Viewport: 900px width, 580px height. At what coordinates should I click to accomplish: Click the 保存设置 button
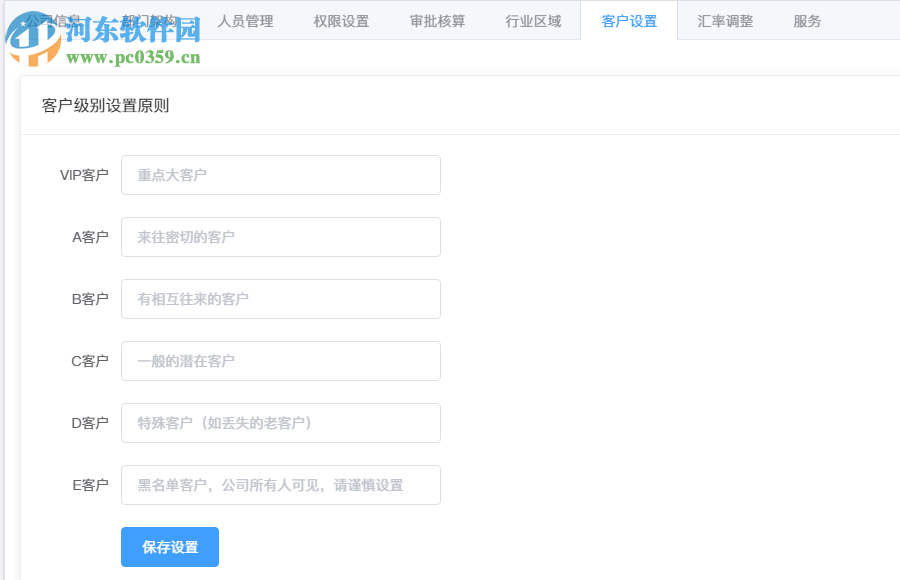[x=169, y=547]
